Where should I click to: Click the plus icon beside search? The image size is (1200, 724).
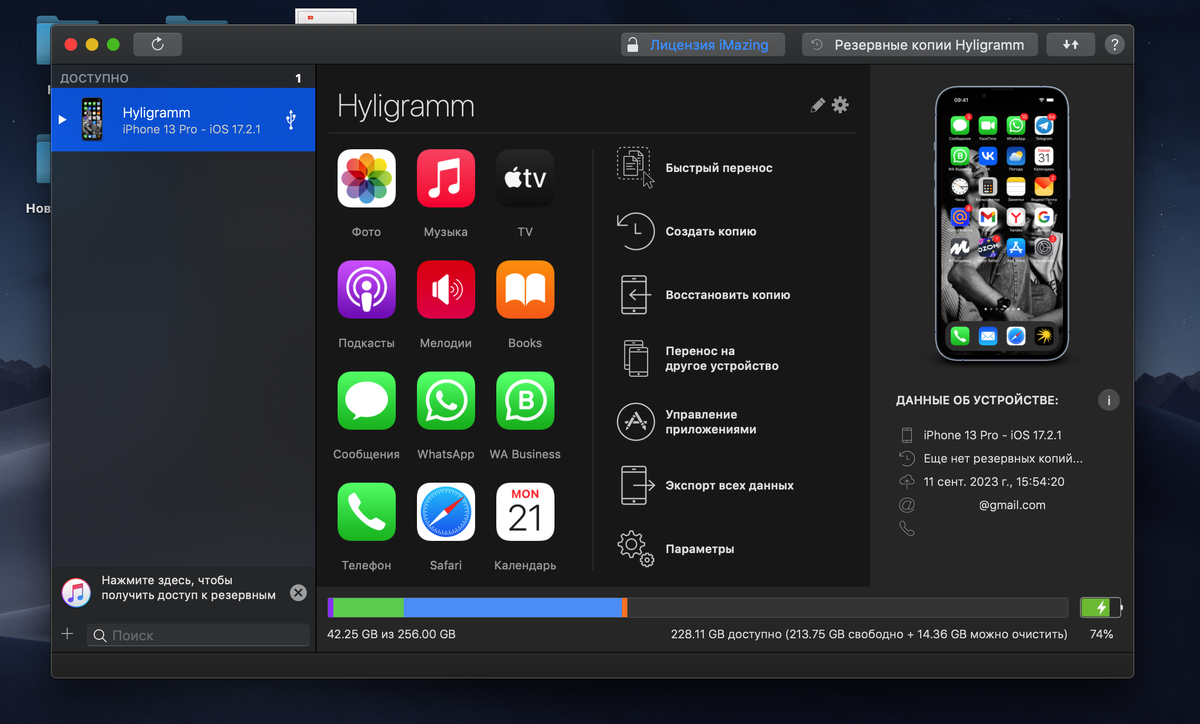tap(68, 634)
